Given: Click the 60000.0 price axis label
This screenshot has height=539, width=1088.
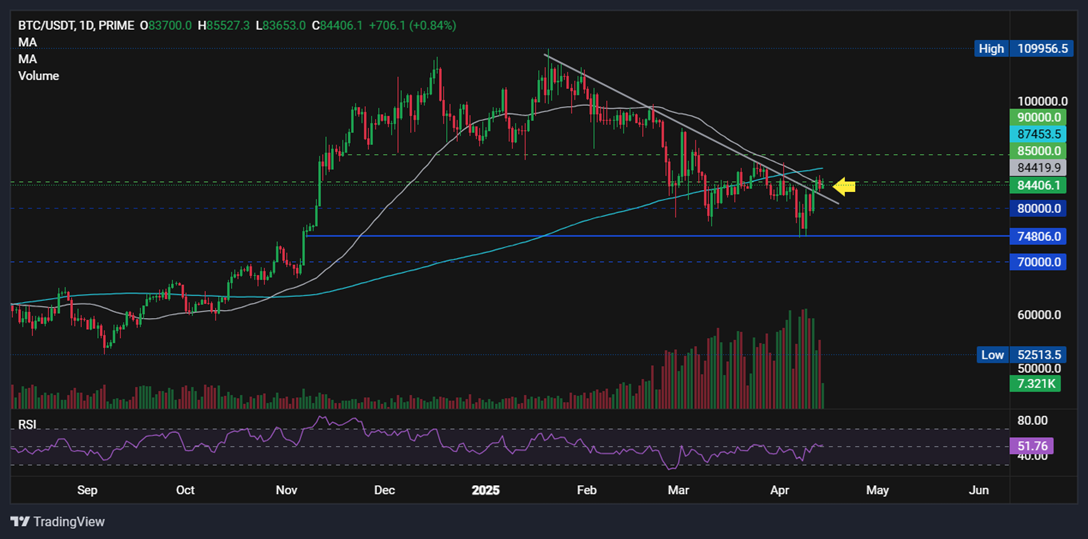Looking at the screenshot, I should [x=1038, y=314].
